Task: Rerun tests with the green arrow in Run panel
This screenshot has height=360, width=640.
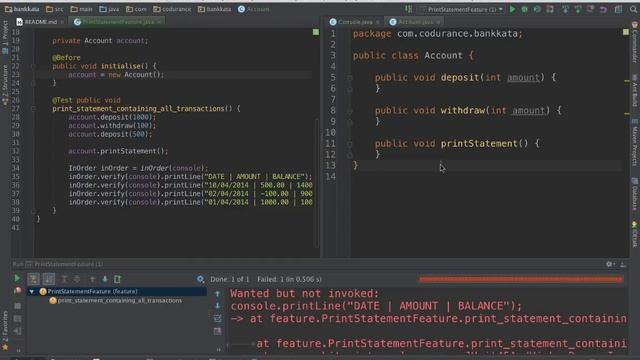Action: pos(17,278)
